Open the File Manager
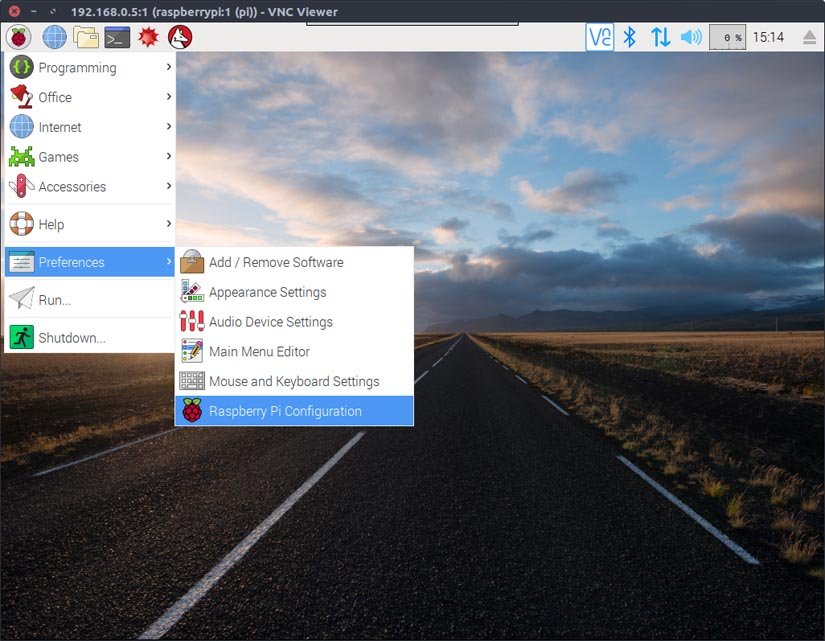 [87, 37]
